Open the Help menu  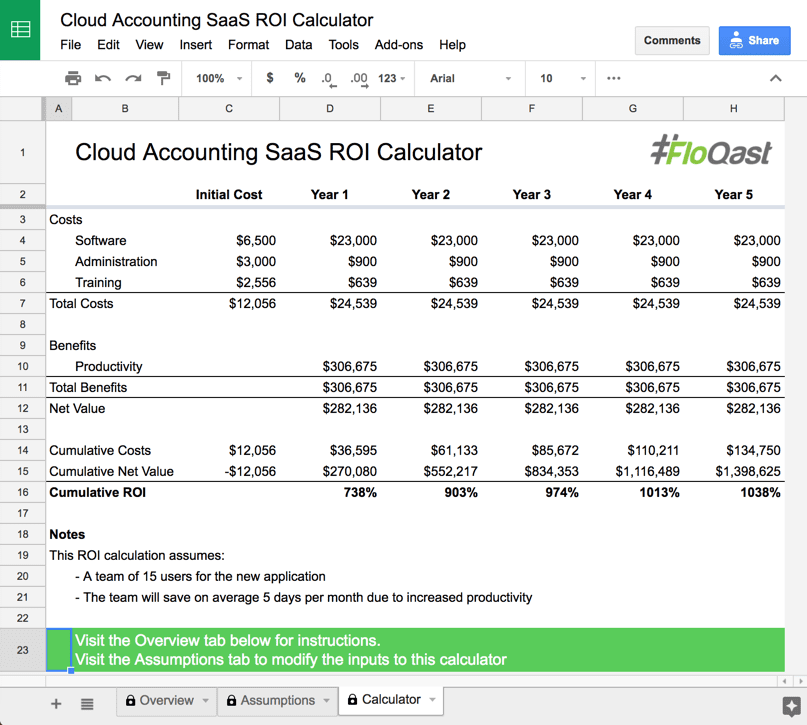point(452,45)
